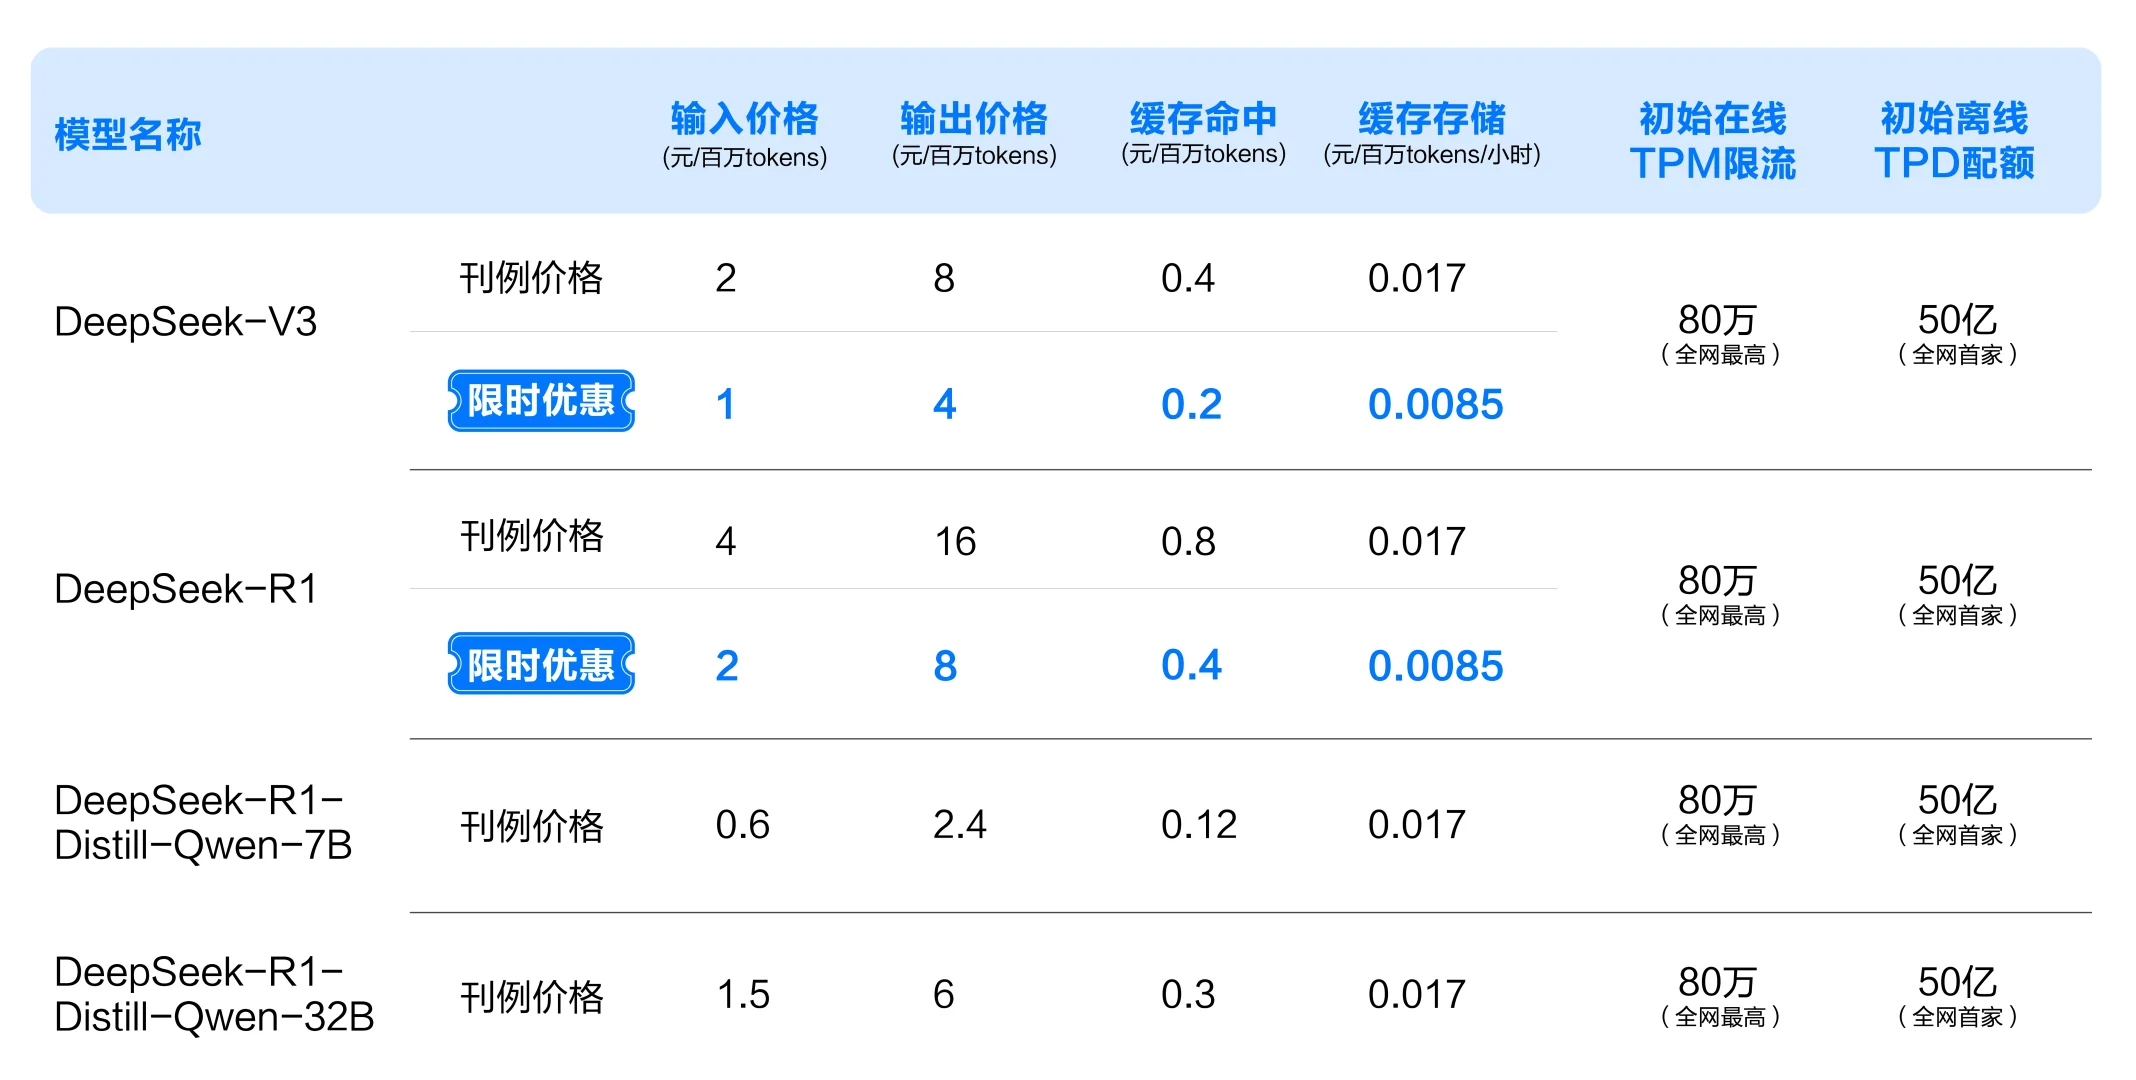Select the 输出价格 column header
Image resolution: width=2136 pixels, height=1080 pixels.
point(973,135)
